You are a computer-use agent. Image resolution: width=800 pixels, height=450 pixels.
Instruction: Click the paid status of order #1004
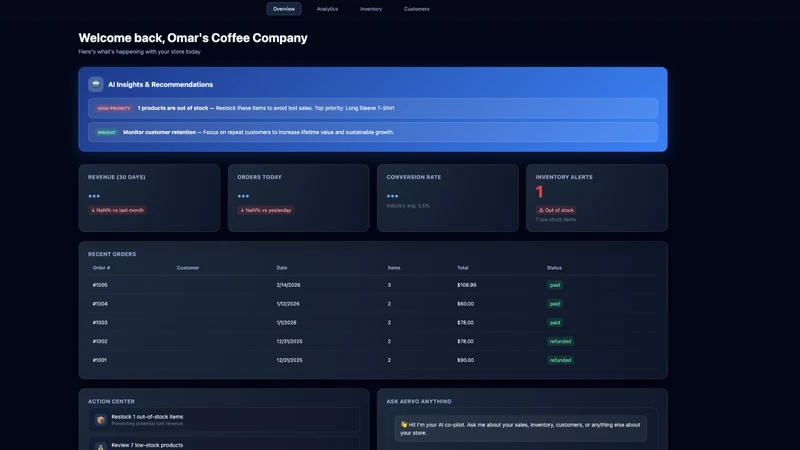click(x=555, y=304)
